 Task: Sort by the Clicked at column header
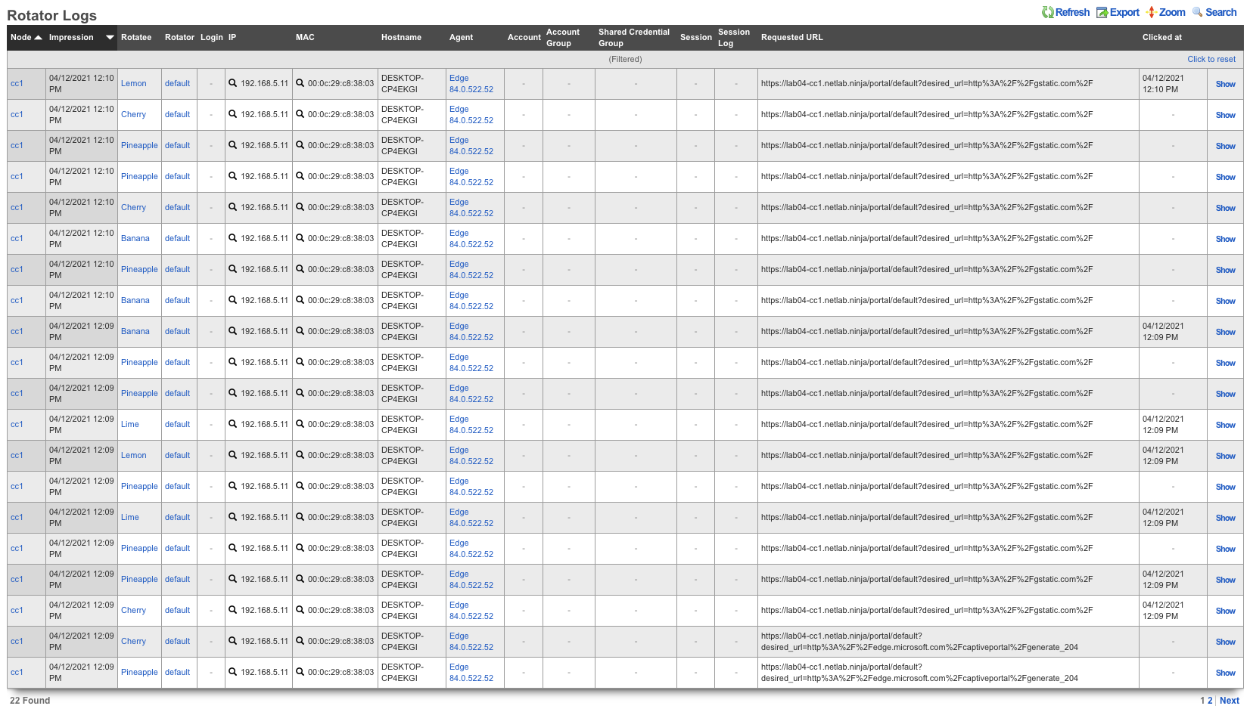coord(1162,38)
